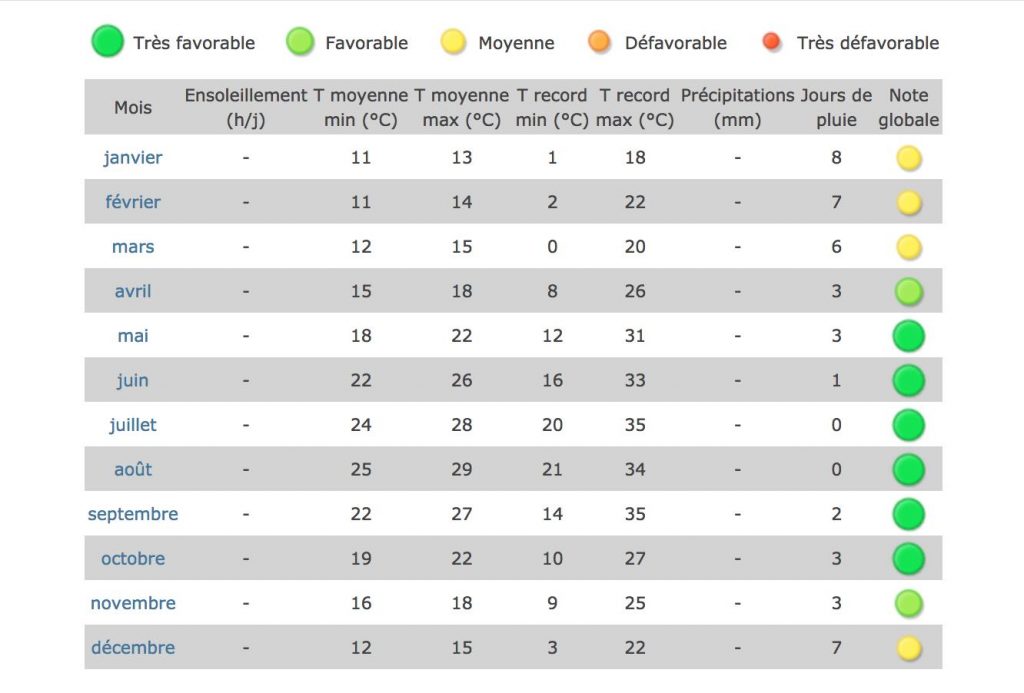Click the Jours de pluie column header
The height and width of the screenshot is (693, 1024).
pyautogui.click(x=837, y=107)
